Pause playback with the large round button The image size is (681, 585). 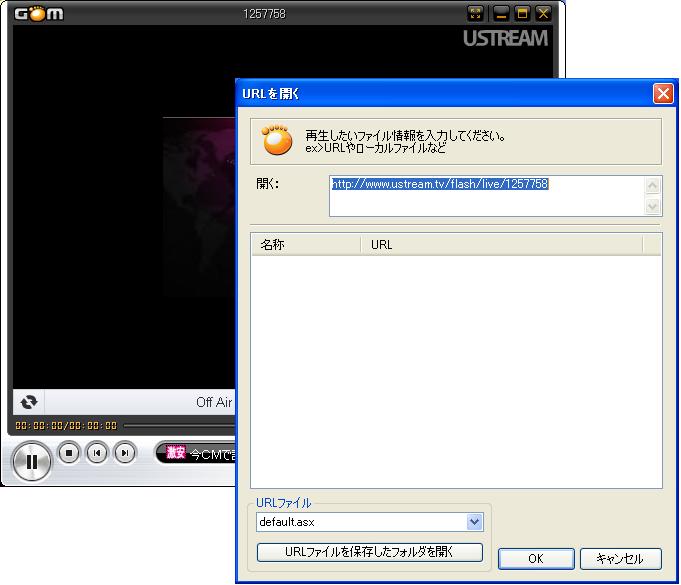32,462
